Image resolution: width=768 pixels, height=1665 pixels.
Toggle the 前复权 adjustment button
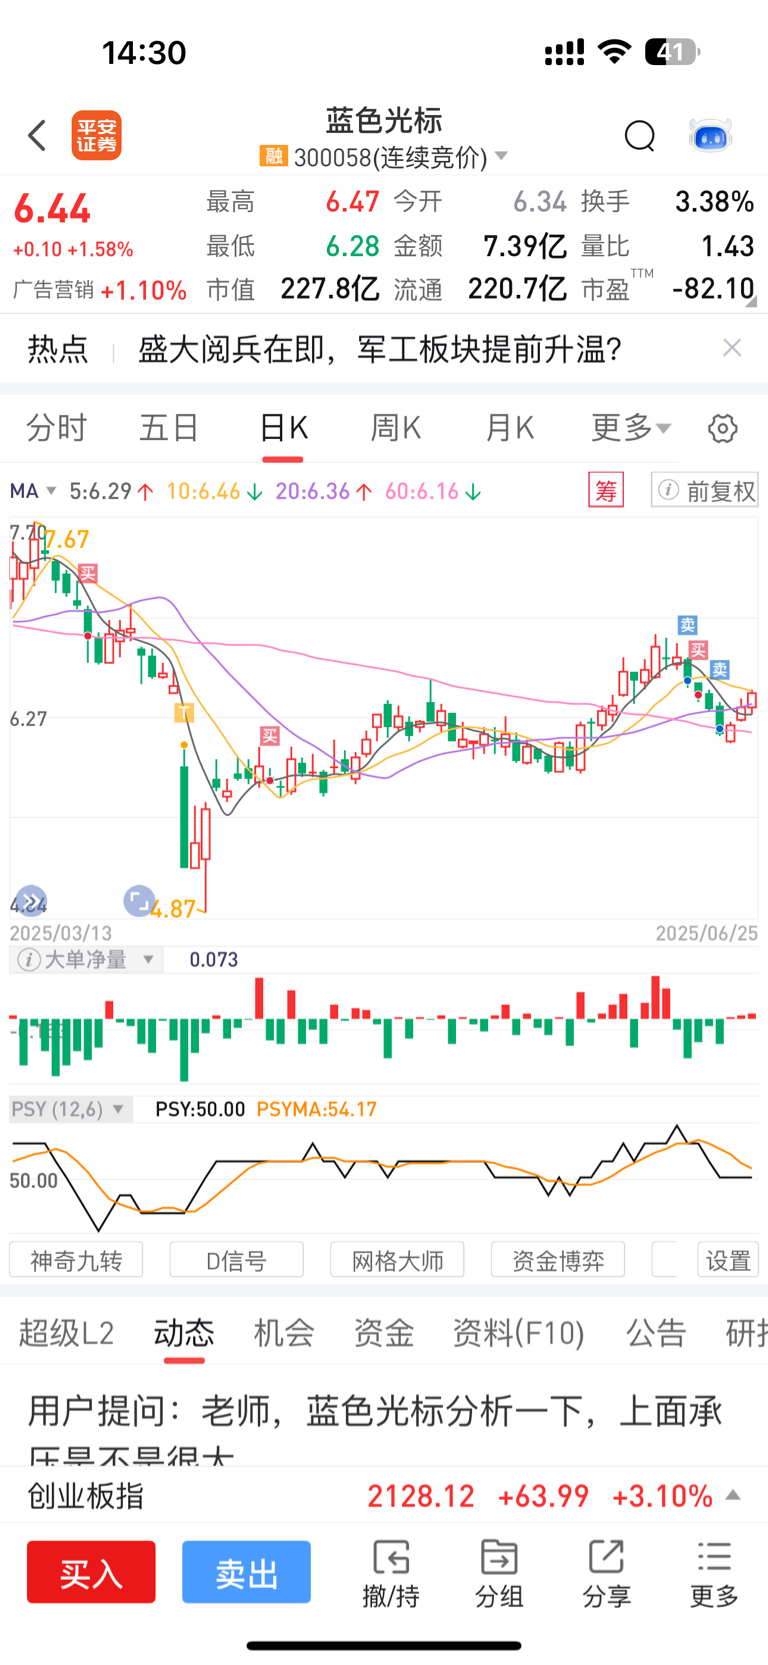[705, 491]
